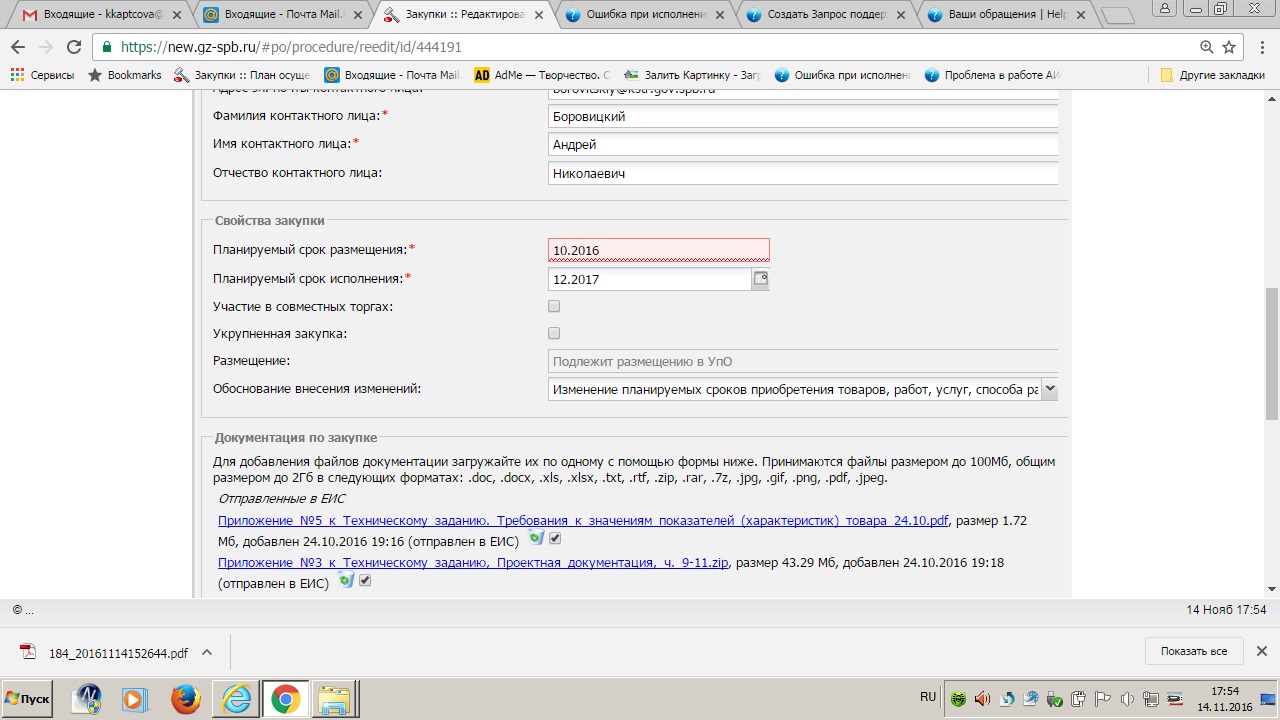Image resolution: width=1280 pixels, height=720 pixels.
Task: Switch to the Ошибка при исполнении tab
Action: pos(641,15)
